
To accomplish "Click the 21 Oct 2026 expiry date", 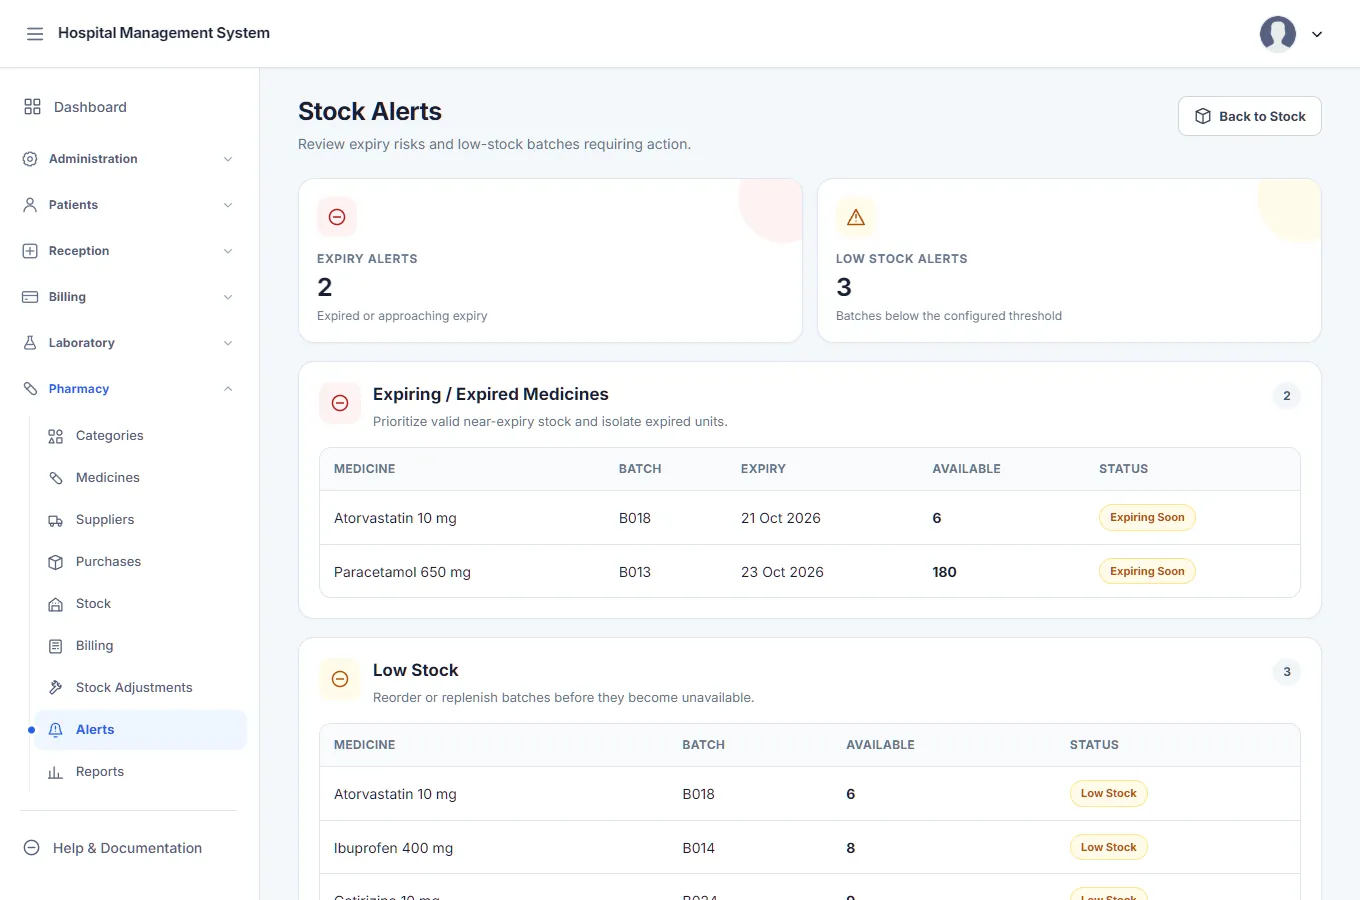I will coord(781,518).
